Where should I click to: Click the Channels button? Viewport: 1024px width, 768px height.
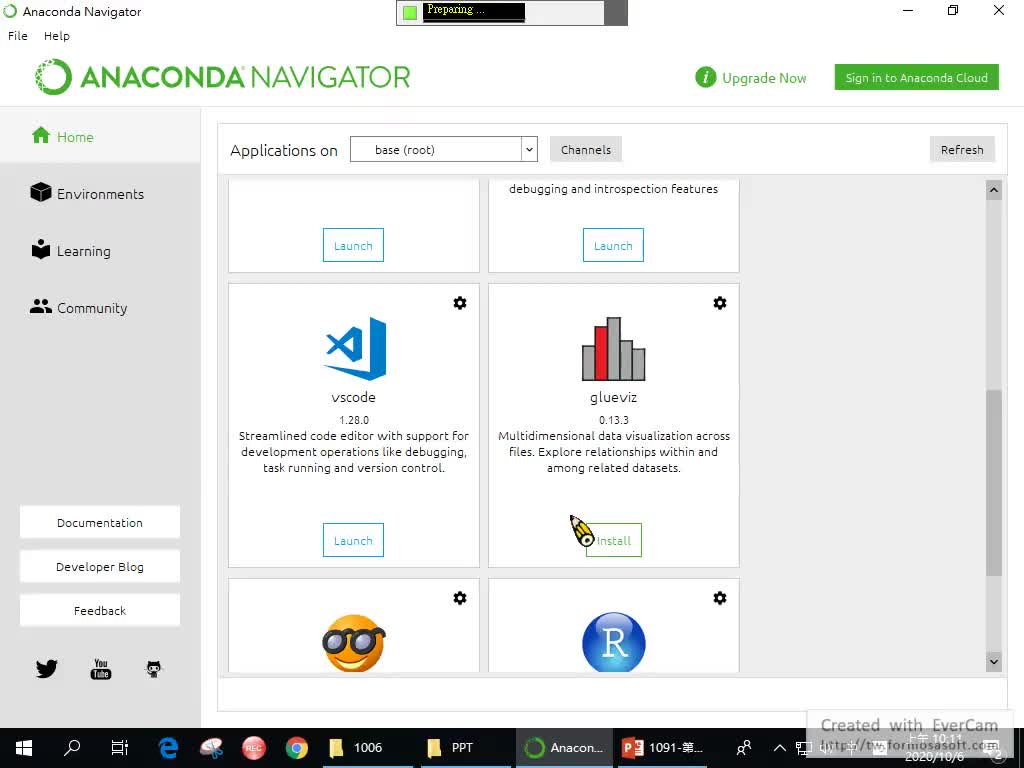[586, 150]
